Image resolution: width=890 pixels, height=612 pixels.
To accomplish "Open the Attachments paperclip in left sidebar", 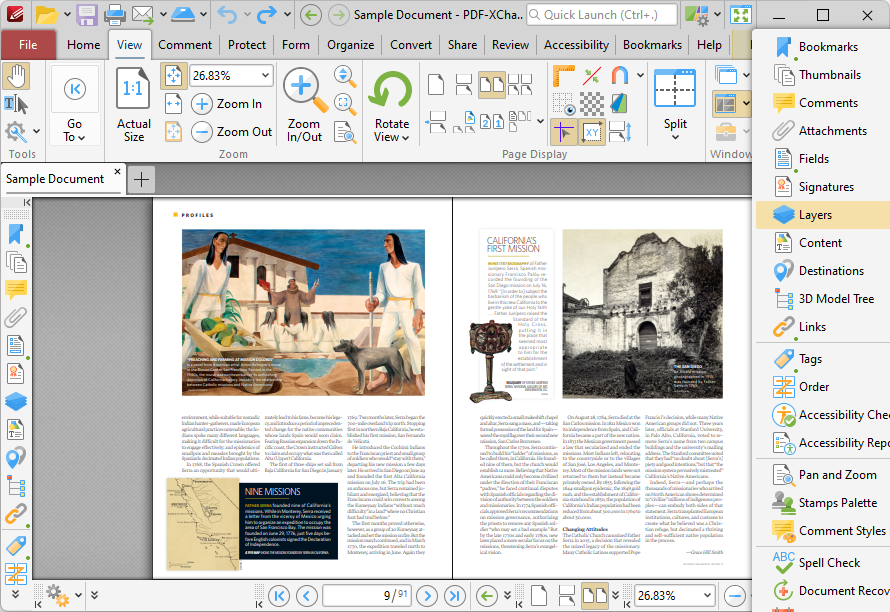I will point(16,317).
